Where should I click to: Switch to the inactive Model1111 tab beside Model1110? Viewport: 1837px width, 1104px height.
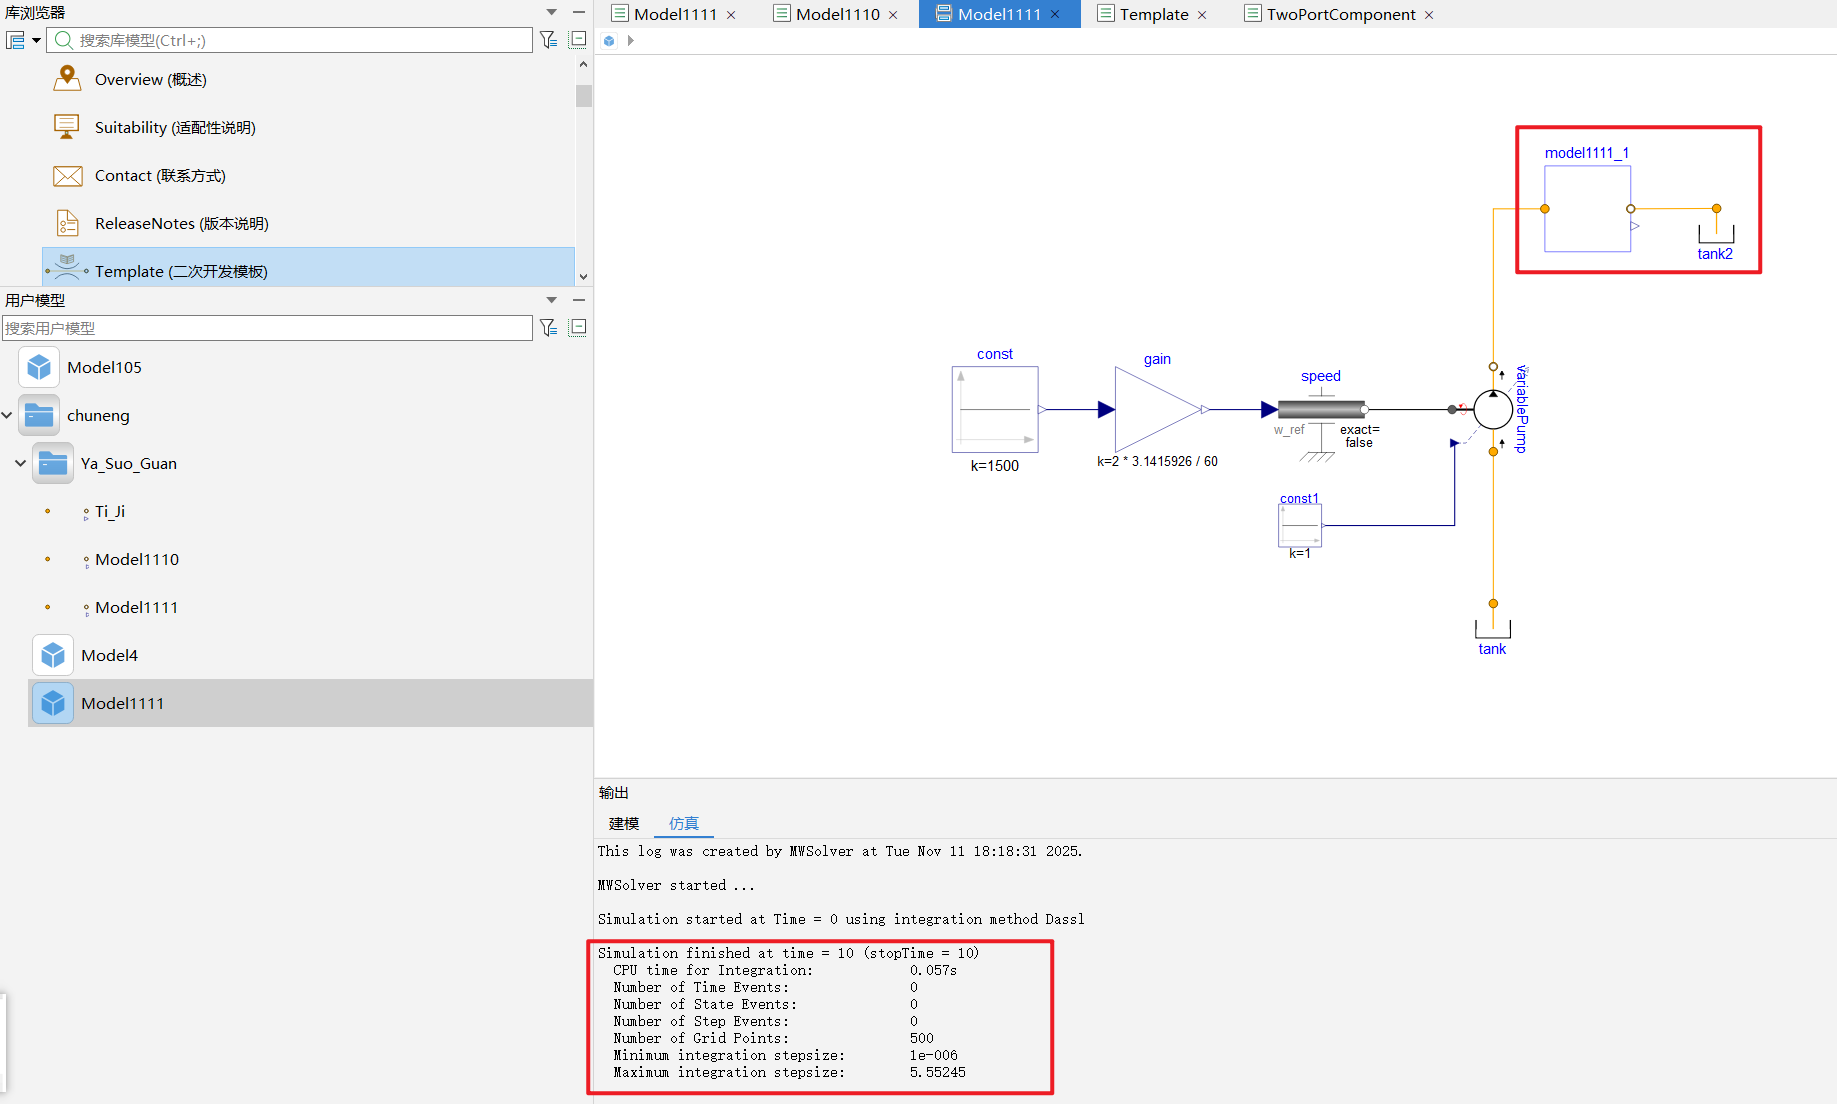pos(675,14)
